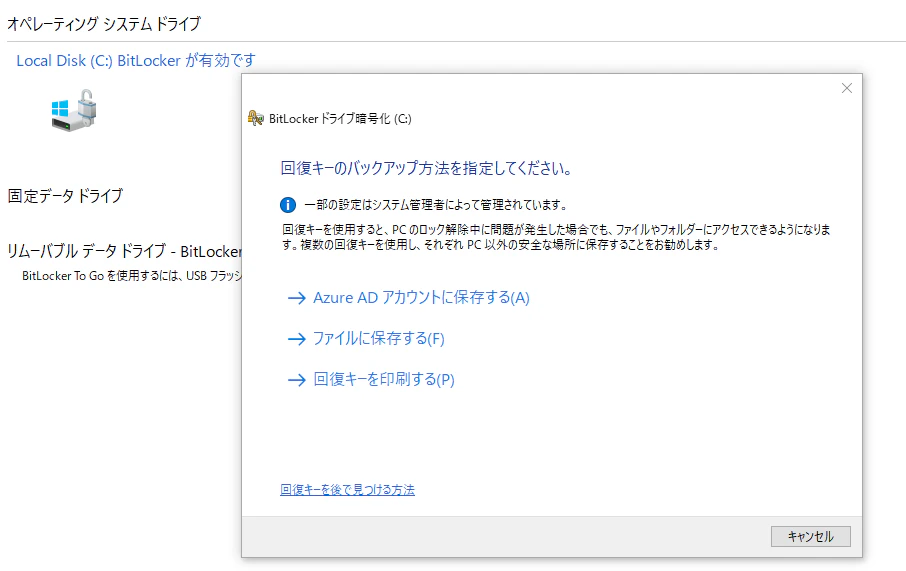Screen dimensions: 906x571
Task: Close the BitLocker dialog with X
Action: pyautogui.click(x=846, y=88)
